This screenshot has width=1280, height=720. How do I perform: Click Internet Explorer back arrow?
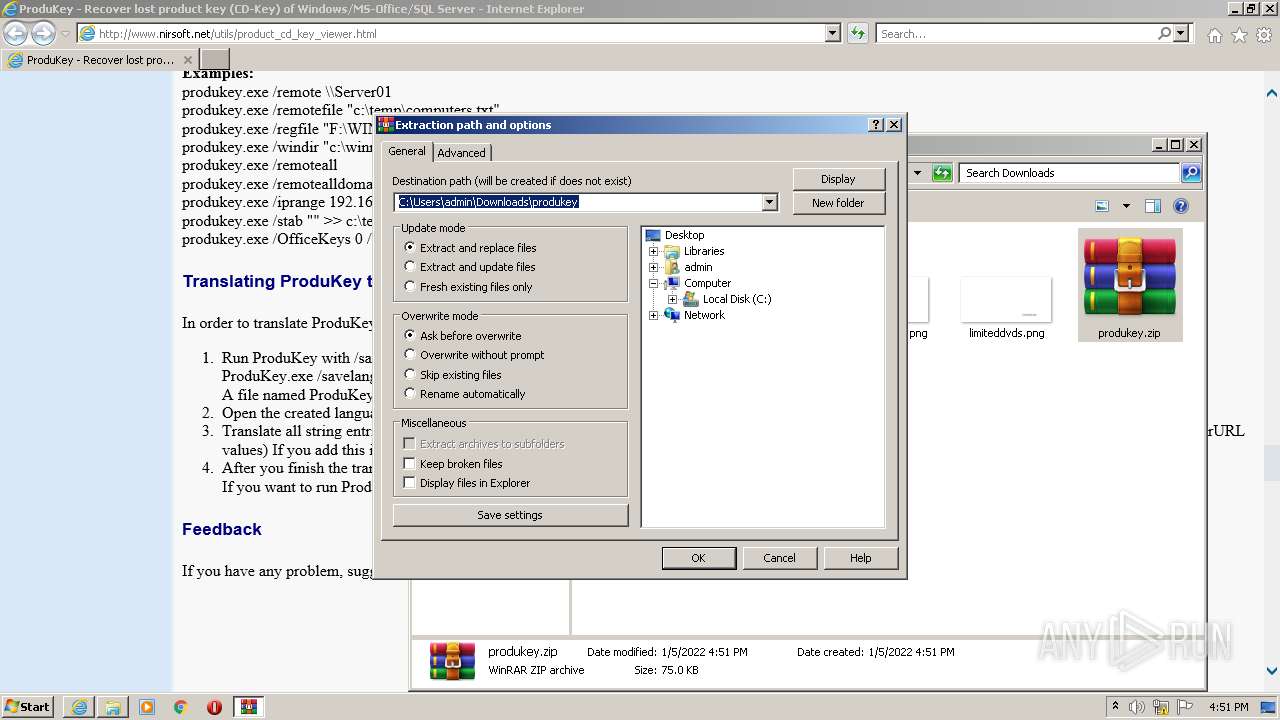coord(16,33)
